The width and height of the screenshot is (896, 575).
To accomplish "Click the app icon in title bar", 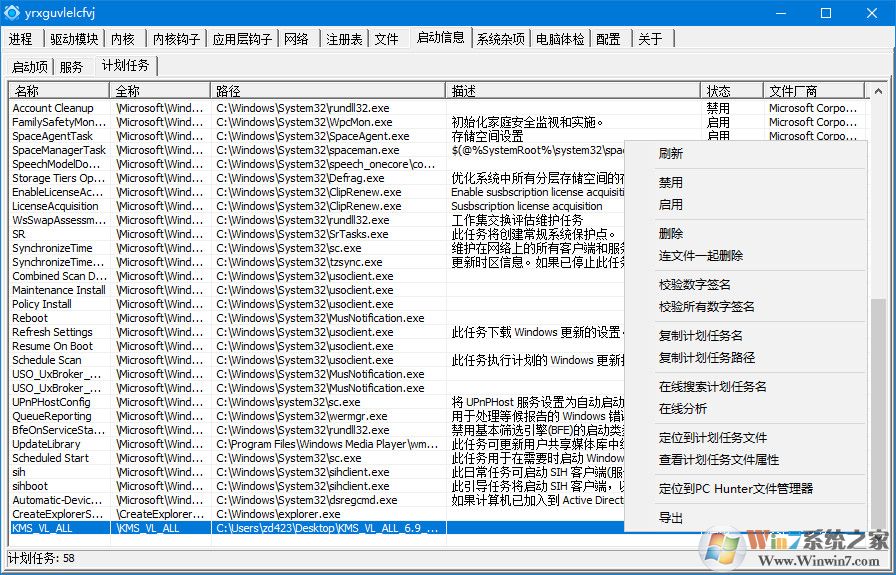I will (14, 13).
